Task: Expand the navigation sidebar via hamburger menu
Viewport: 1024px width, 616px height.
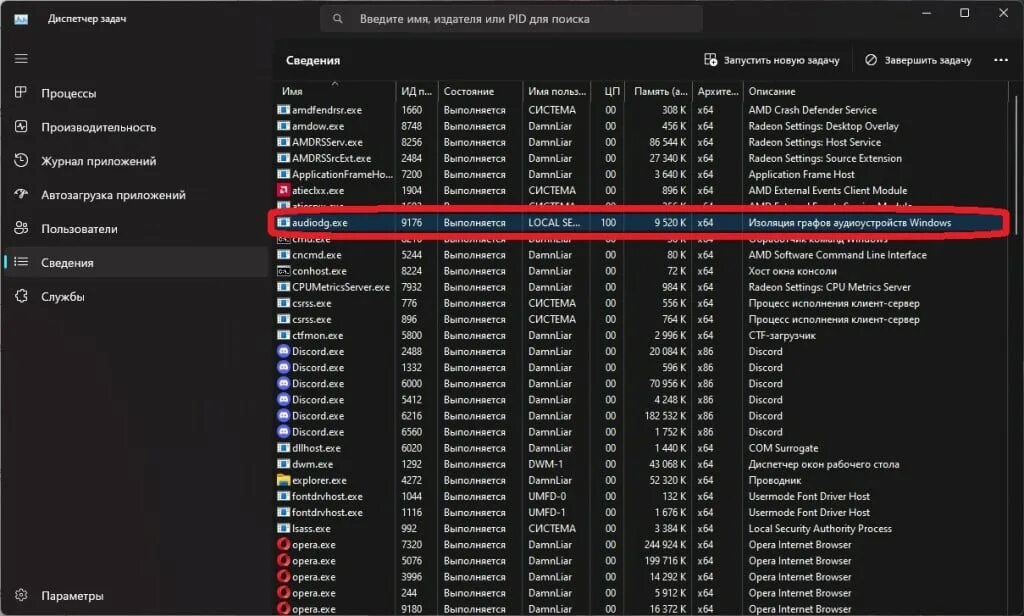Action: 20,57
